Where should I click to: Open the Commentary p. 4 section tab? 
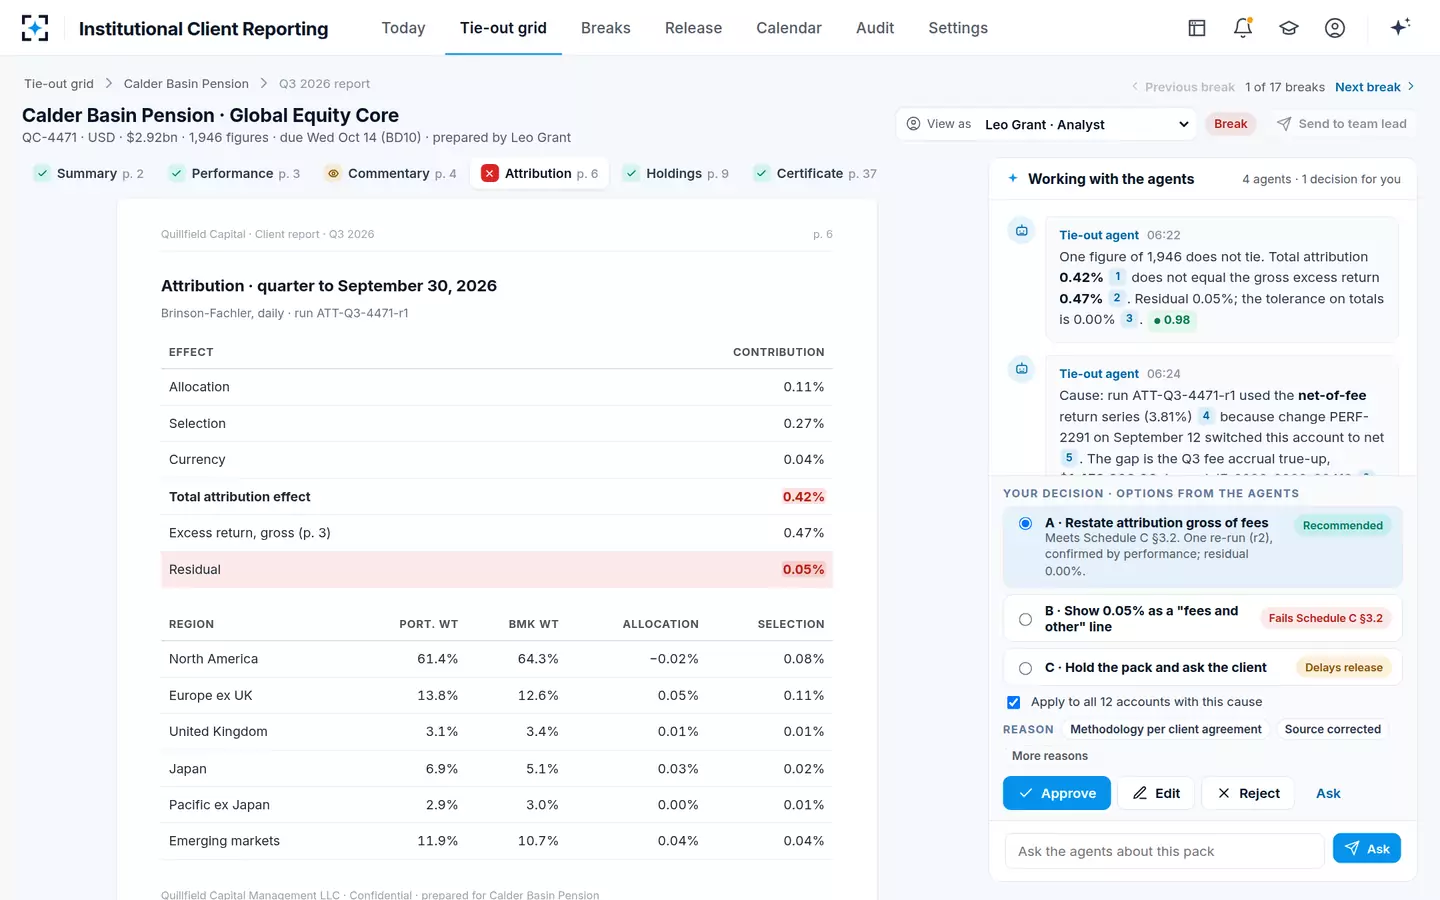[391, 173]
